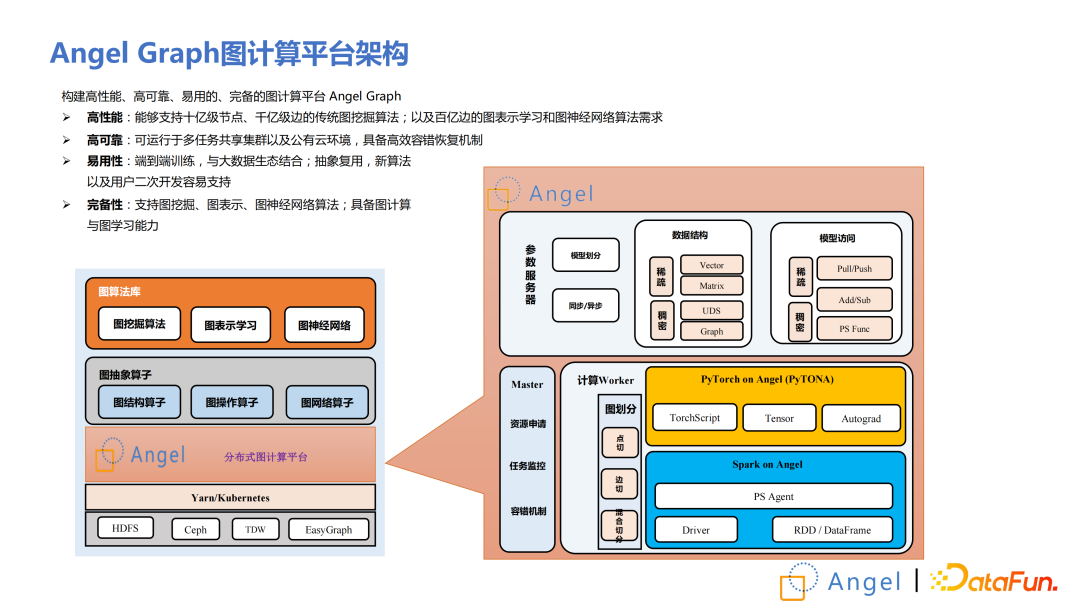Click the TDW storage block
This screenshot has width=1080, height=608.
(x=254, y=528)
